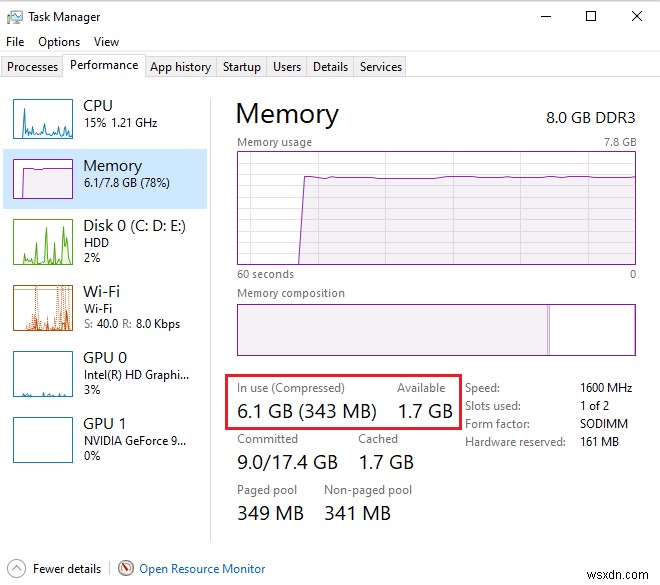Image resolution: width=660 pixels, height=585 pixels.
Task: Select the Wi-Fi throughput graph thumbnail
Action: coord(43,308)
